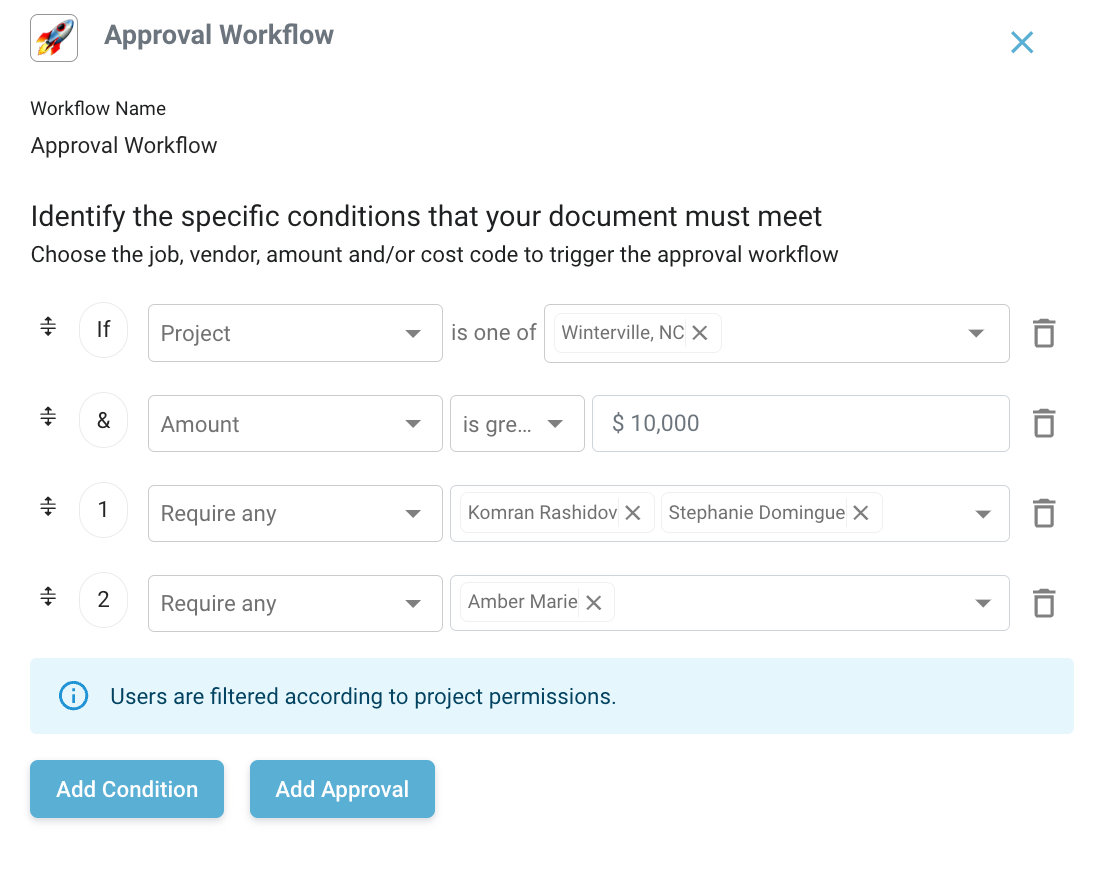Remove Amber Marie approver tag
The image size is (1094, 874).
pyautogui.click(x=594, y=603)
